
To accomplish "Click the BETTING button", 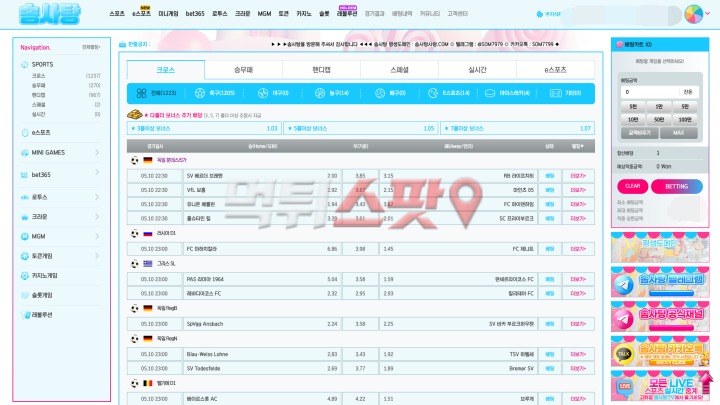I will click(676, 186).
